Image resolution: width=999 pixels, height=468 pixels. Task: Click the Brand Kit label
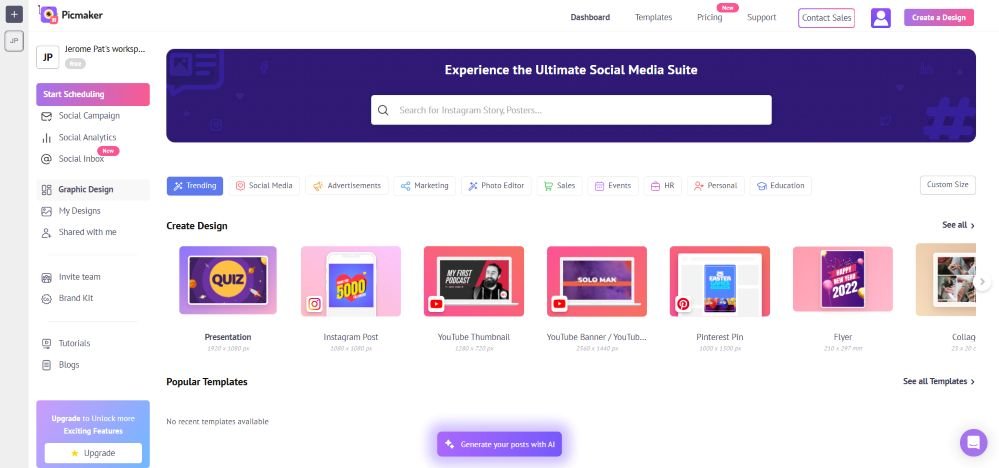(76, 299)
